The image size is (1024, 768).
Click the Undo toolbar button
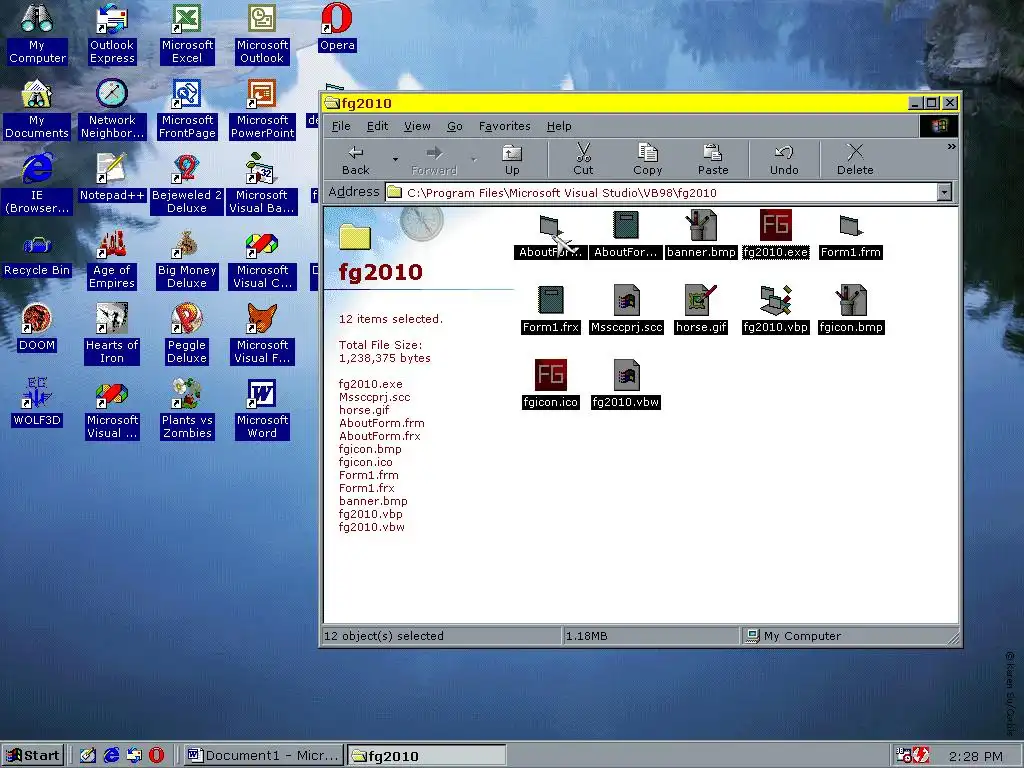[784, 160]
